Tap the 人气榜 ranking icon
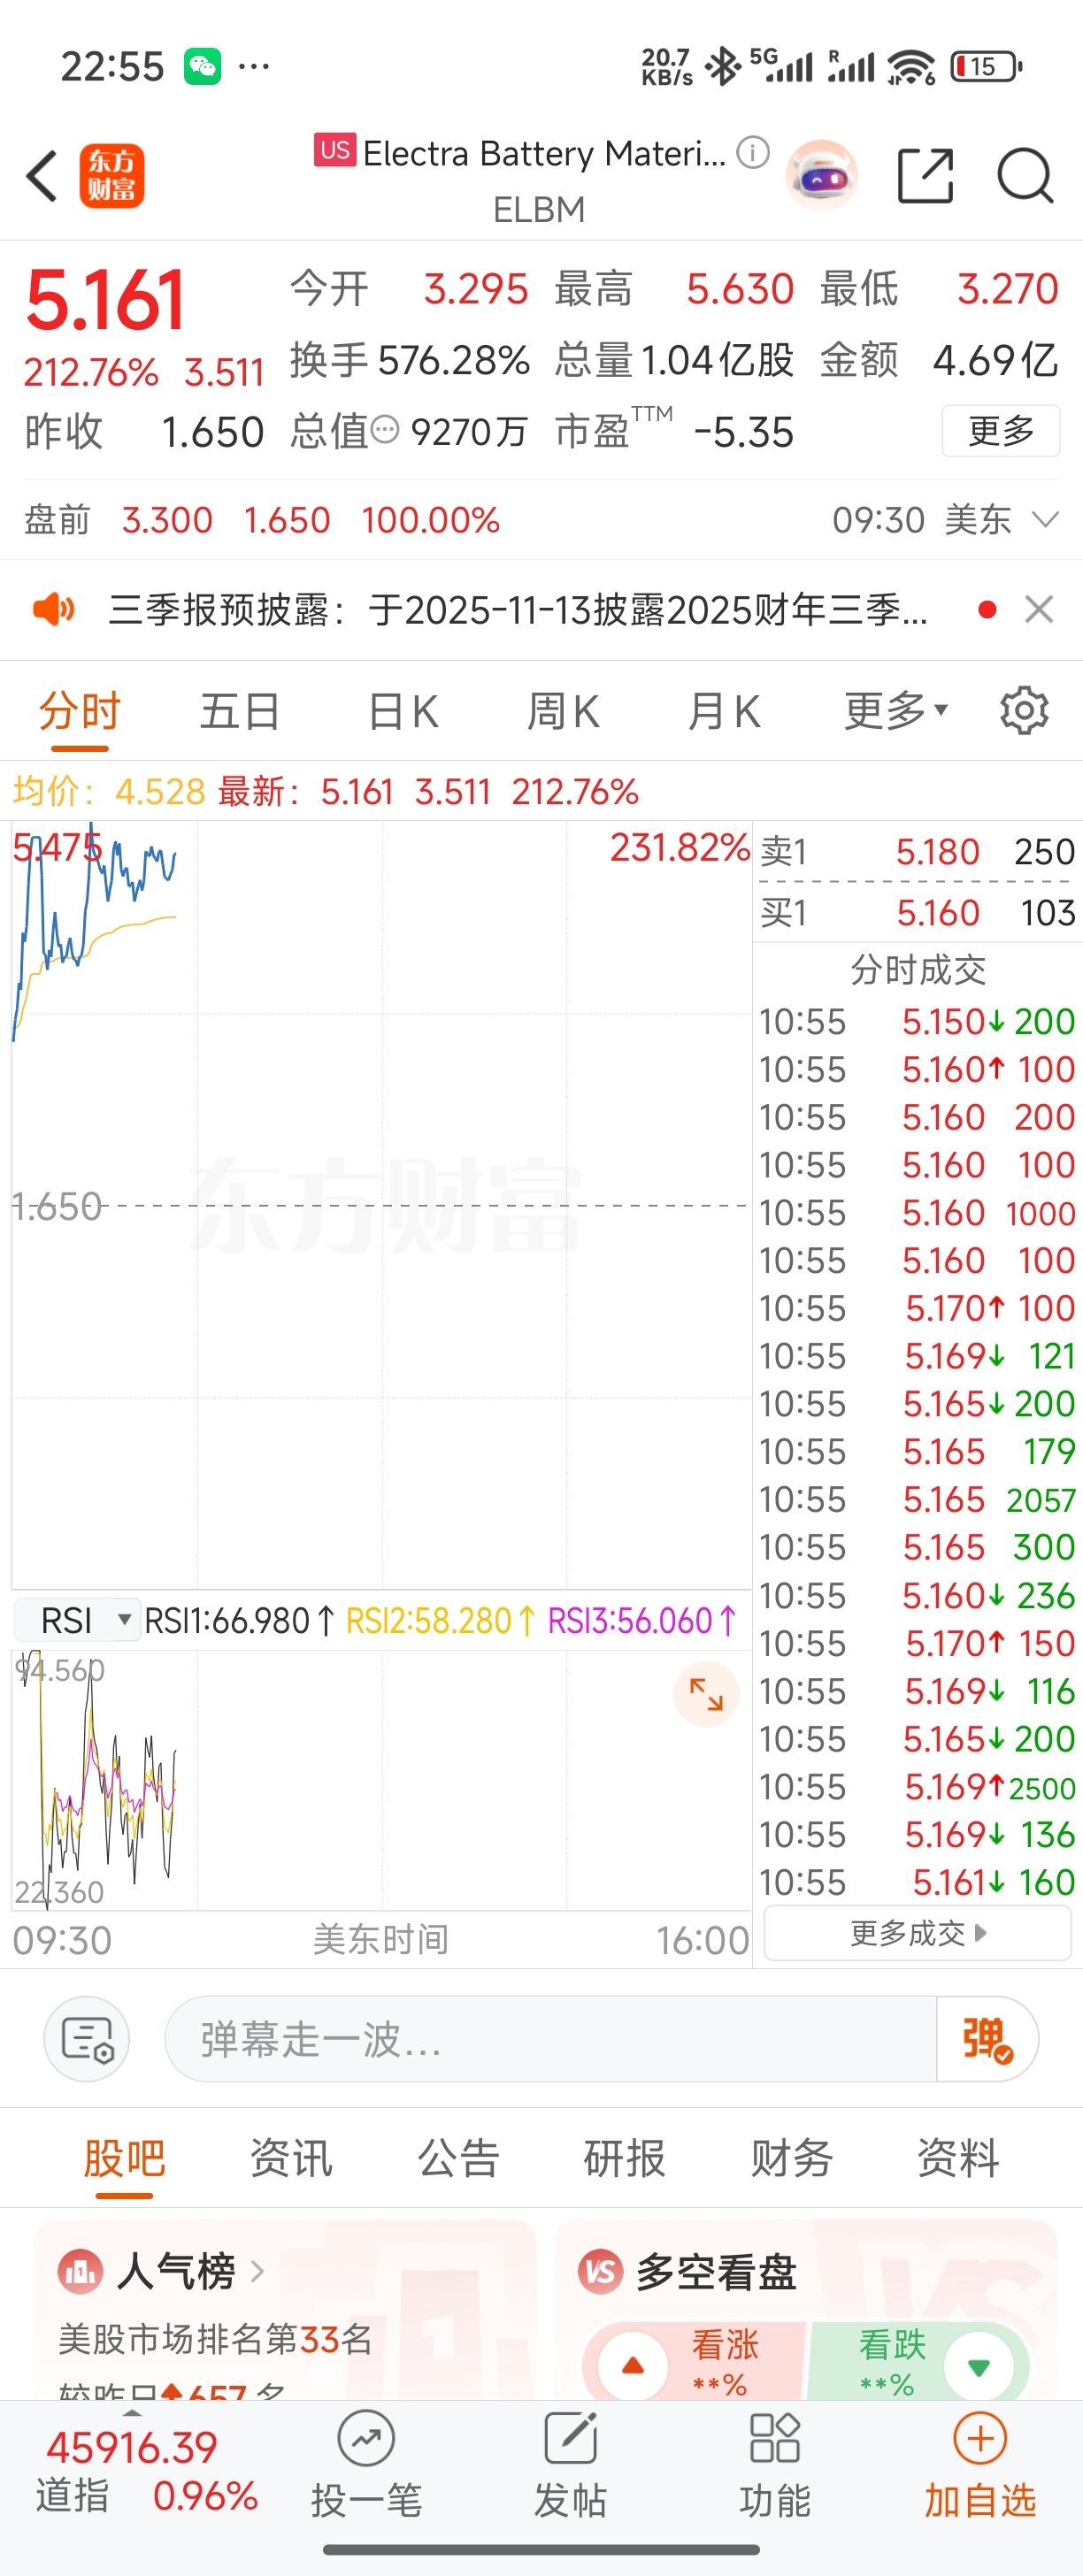 tap(80, 2272)
